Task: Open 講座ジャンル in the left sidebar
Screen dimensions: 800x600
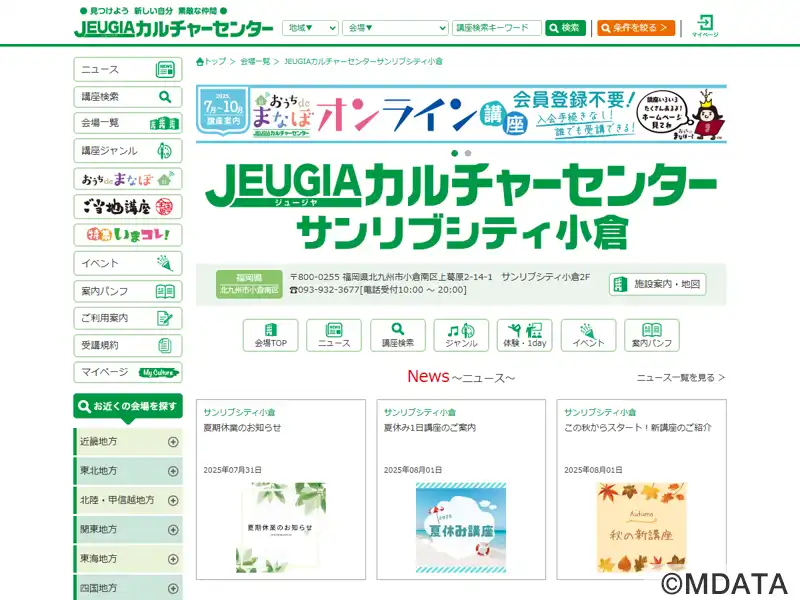Action: (x=128, y=151)
